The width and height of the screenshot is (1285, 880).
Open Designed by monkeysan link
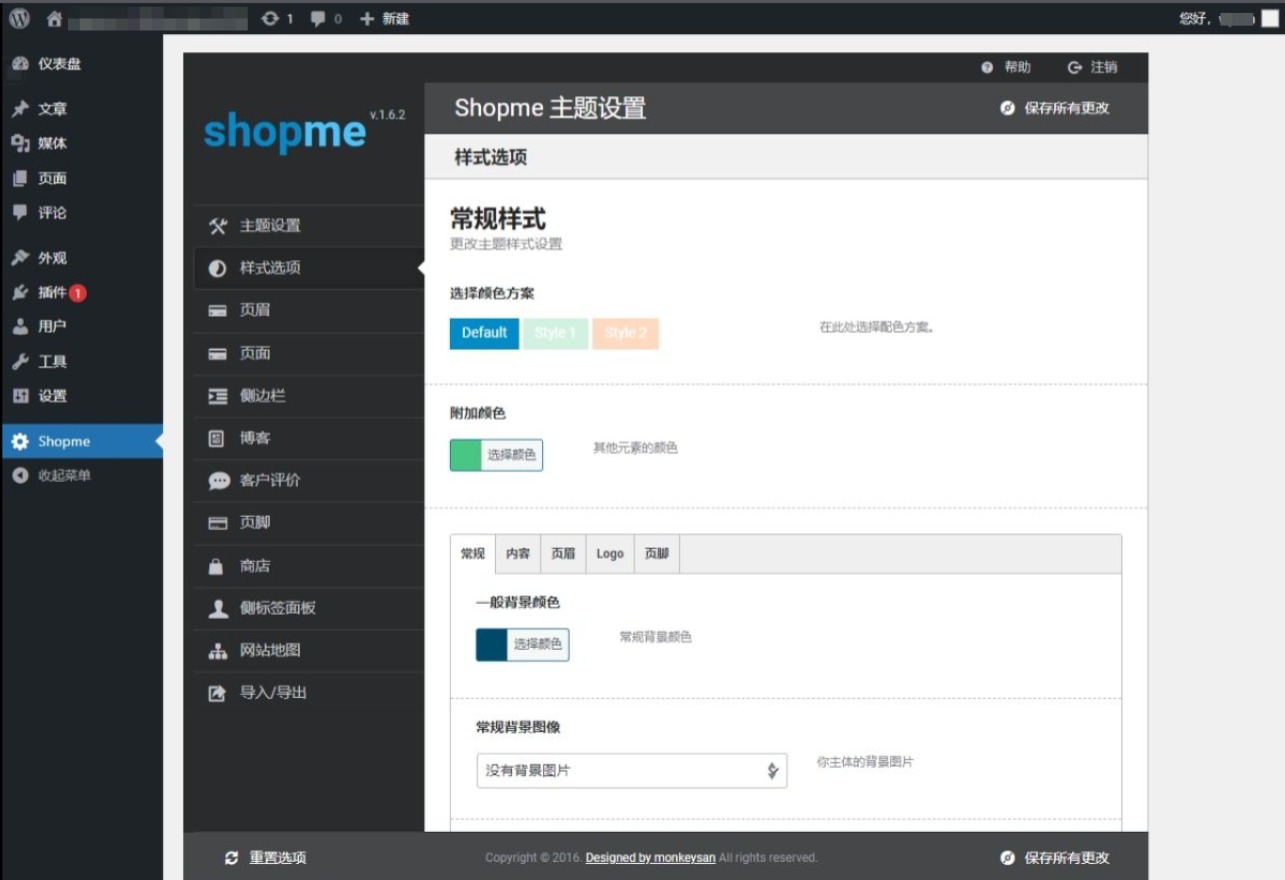[650, 857]
